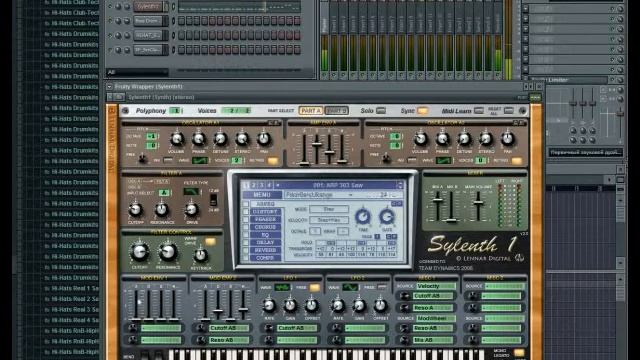
Task: Click Oscillator A2 Pan knob
Action: pyautogui.click(x=507, y=140)
